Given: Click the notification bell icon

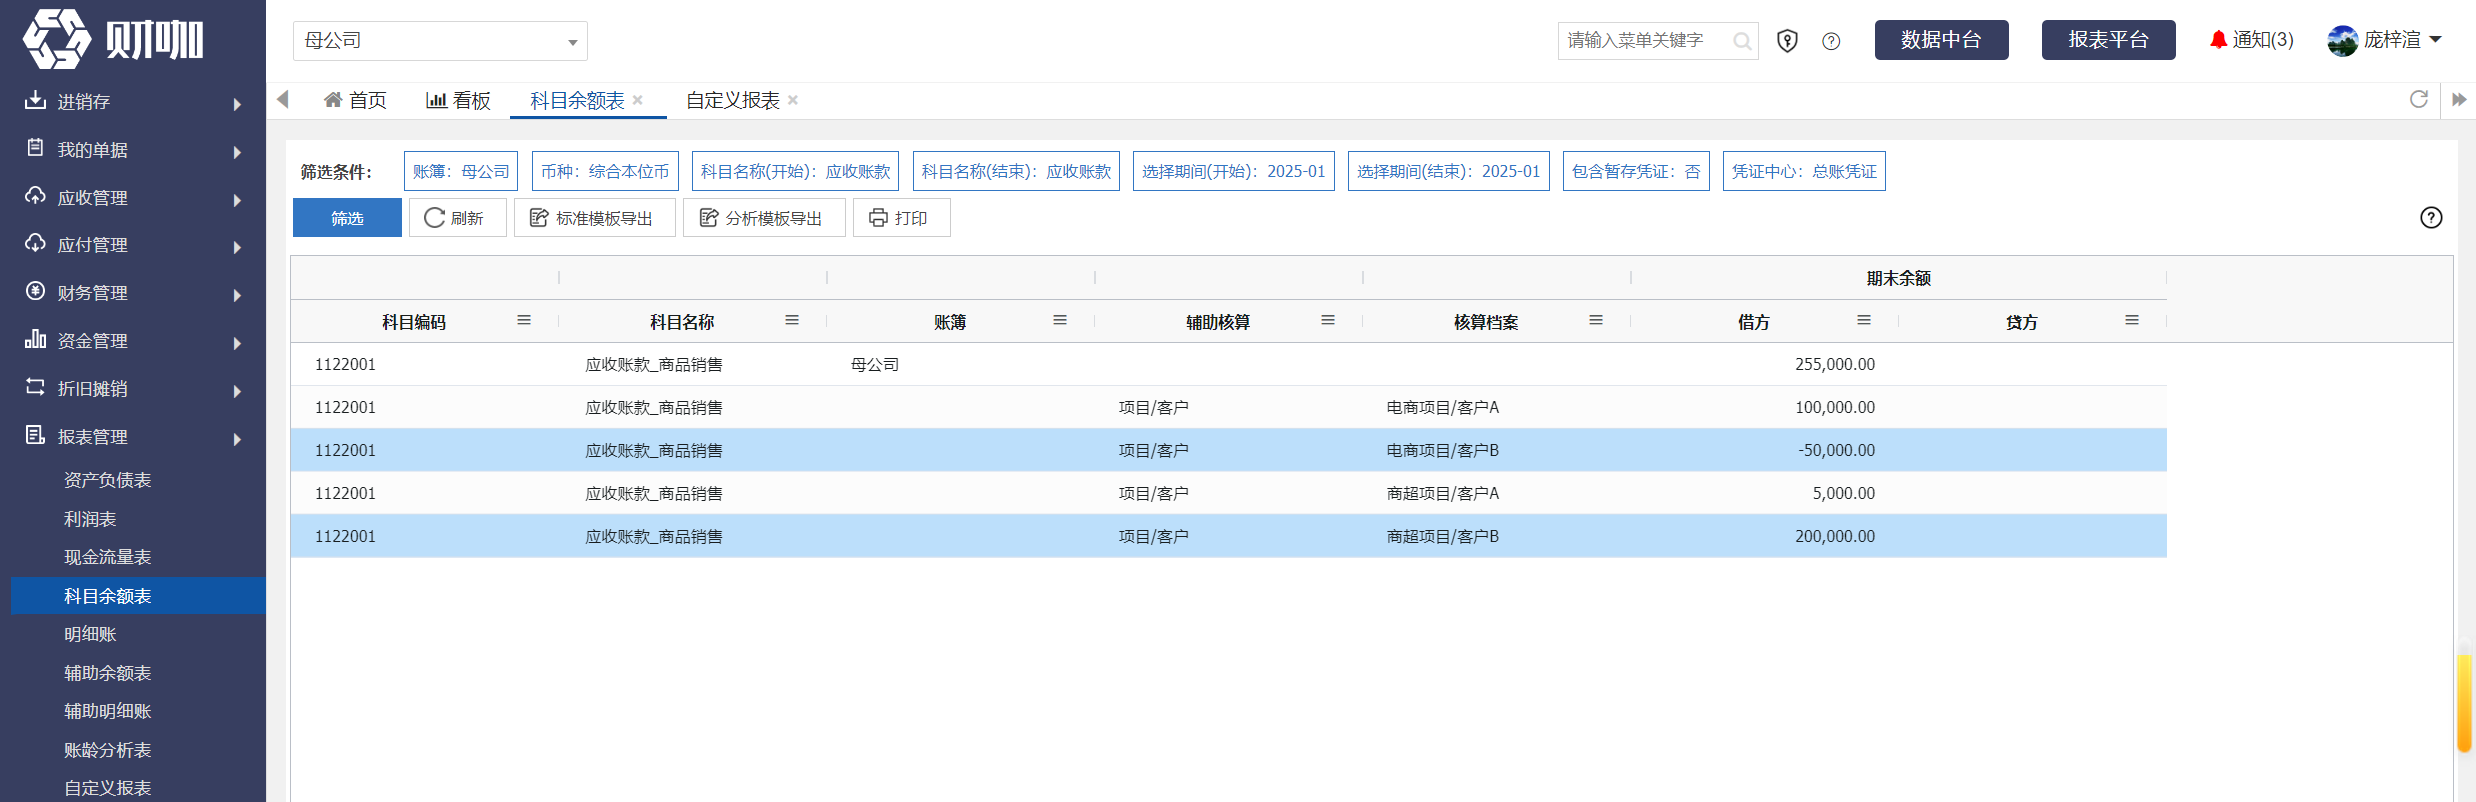Looking at the screenshot, I should pyautogui.click(x=2218, y=40).
